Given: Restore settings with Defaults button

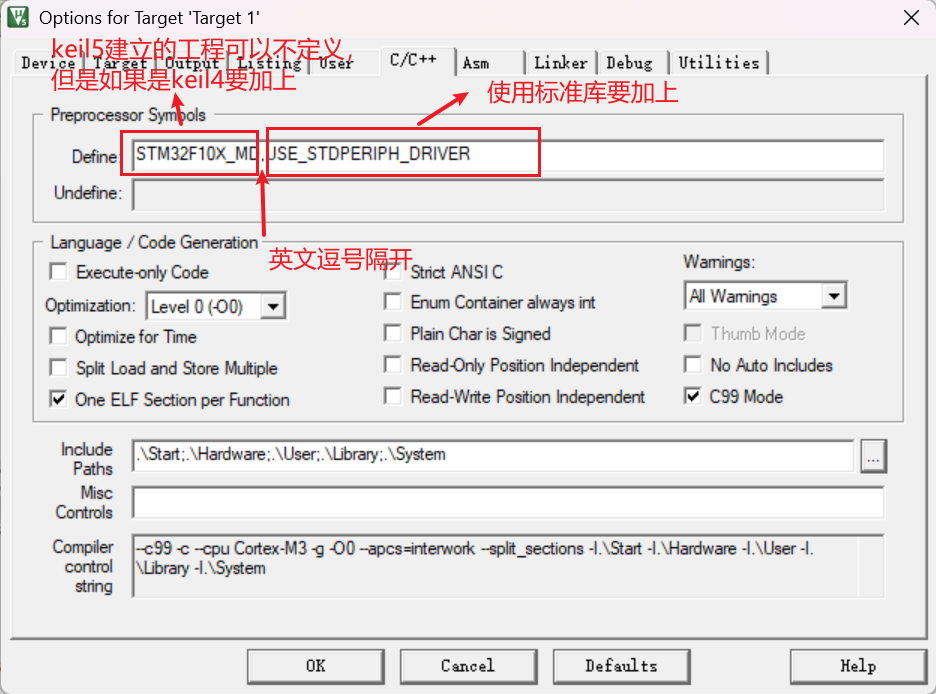Looking at the screenshot, I should pyautogui.click(x=621, y=666).
